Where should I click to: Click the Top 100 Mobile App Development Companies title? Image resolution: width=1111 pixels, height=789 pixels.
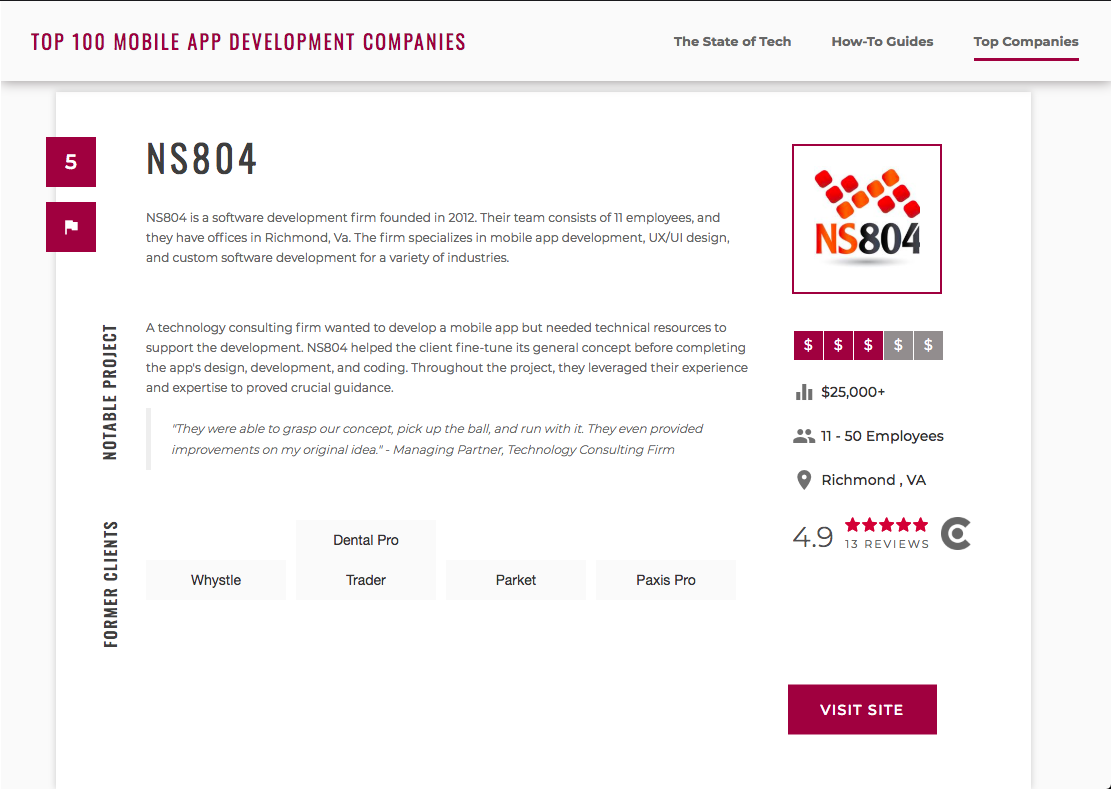pos(248,42)
